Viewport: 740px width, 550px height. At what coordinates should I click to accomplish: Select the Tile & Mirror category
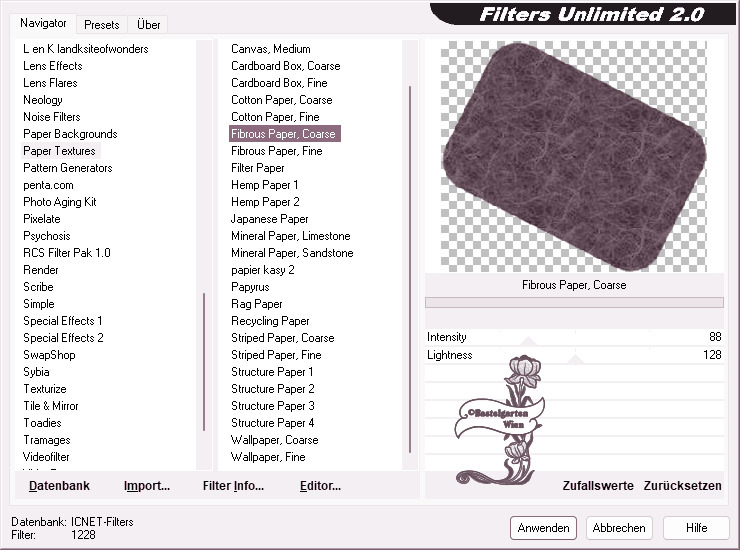coord(51,406)
